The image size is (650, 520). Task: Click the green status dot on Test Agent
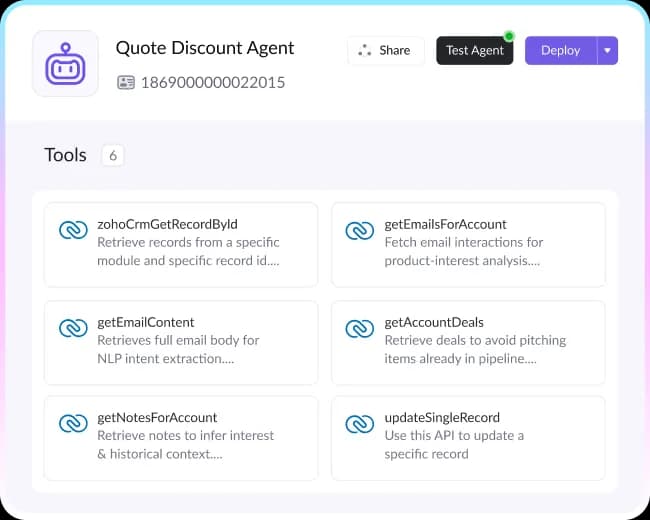509,36
